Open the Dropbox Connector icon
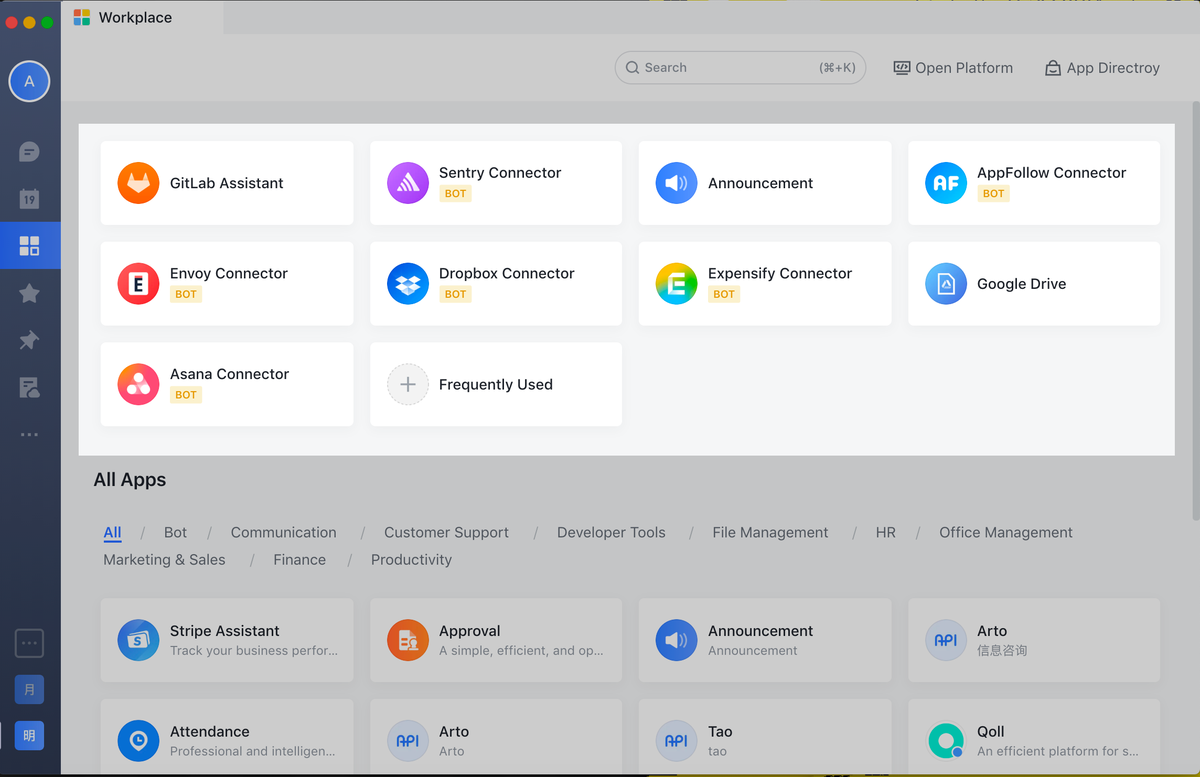 coord(407,284)
